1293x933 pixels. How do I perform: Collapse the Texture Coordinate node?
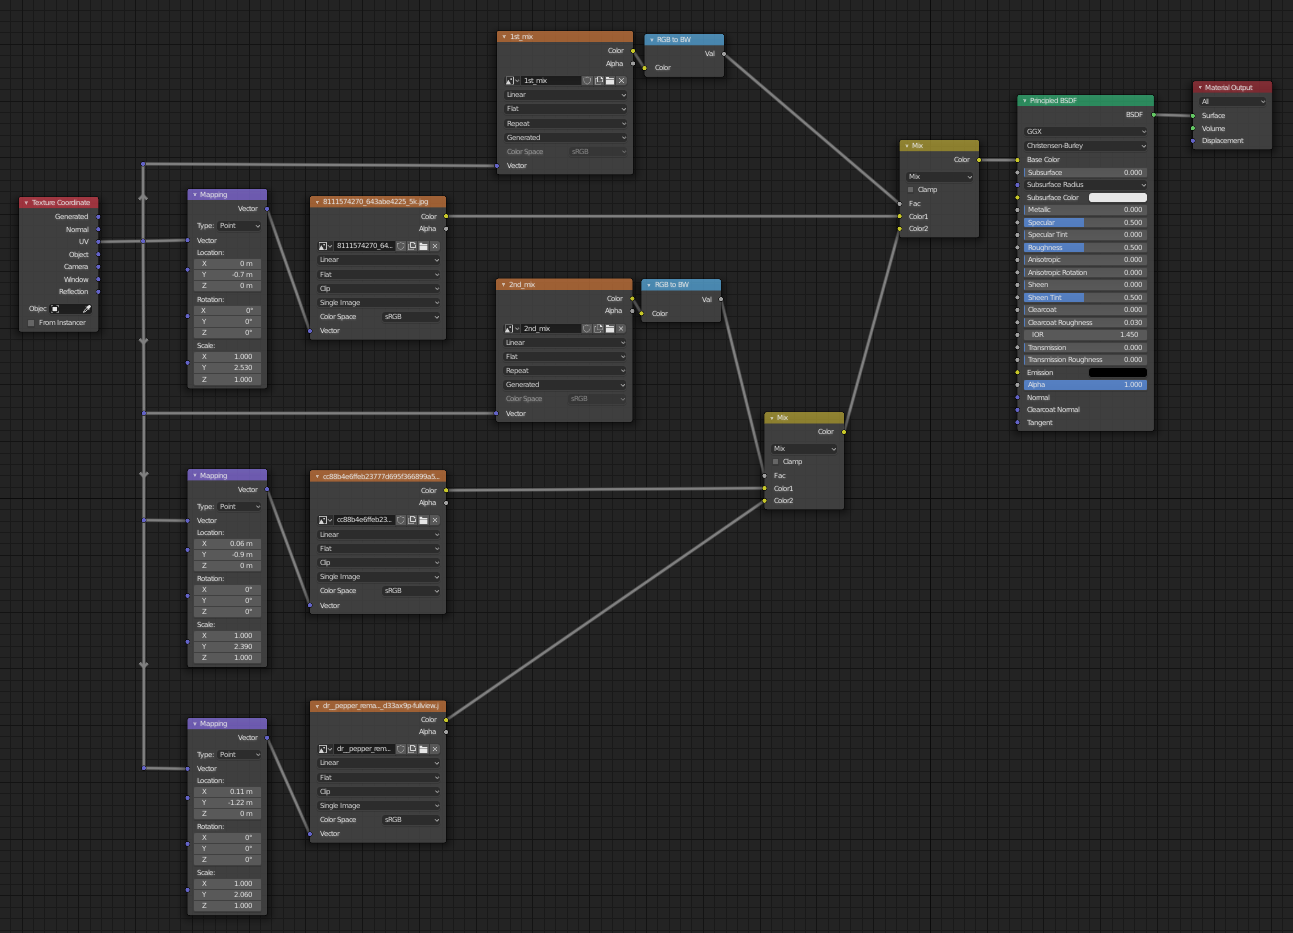(26, 203)
